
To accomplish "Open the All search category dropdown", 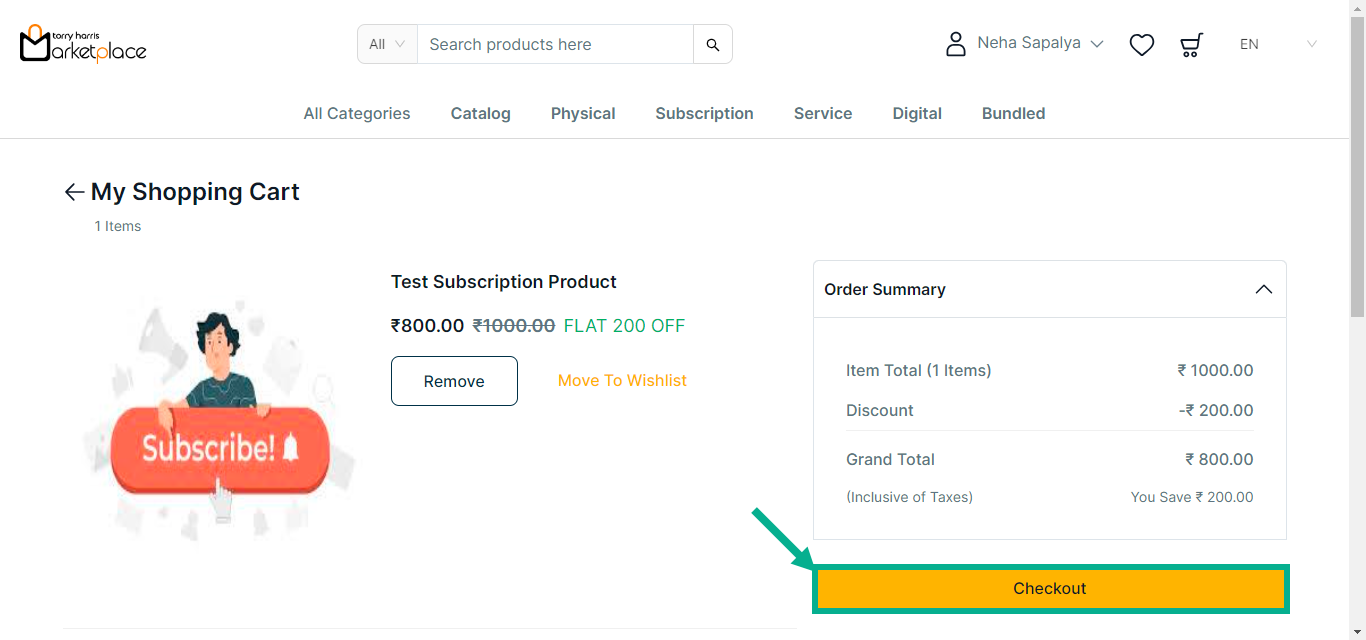I will pyautogui.click(x=387, y=44).
